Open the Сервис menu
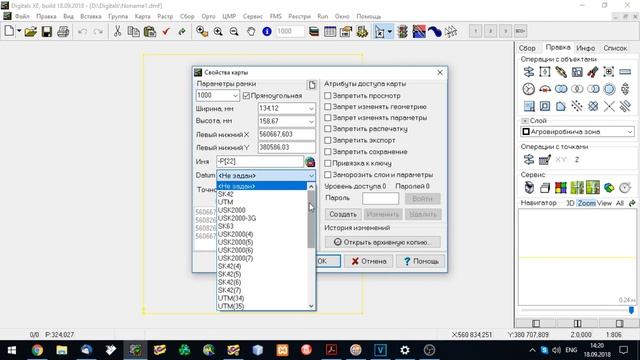The image size is (640, 360). [253, 16]
